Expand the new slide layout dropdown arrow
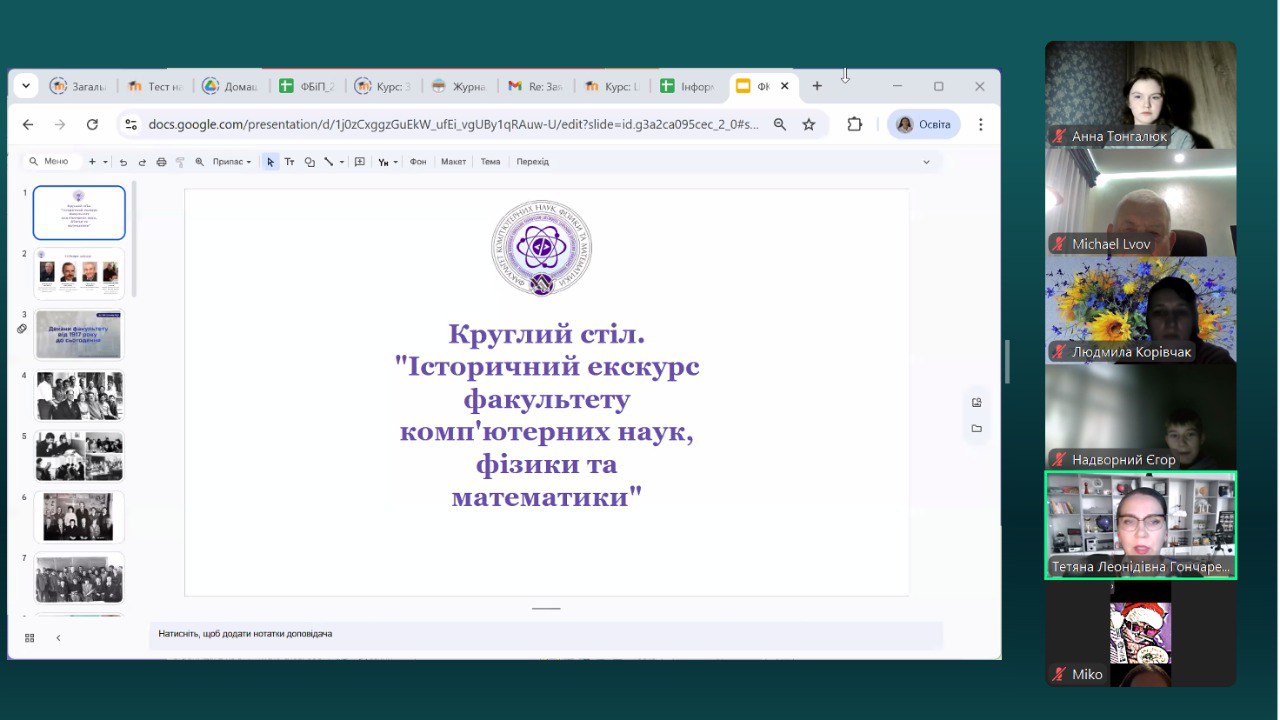The width and height of the screenshot is (1280, 720). 105,162
